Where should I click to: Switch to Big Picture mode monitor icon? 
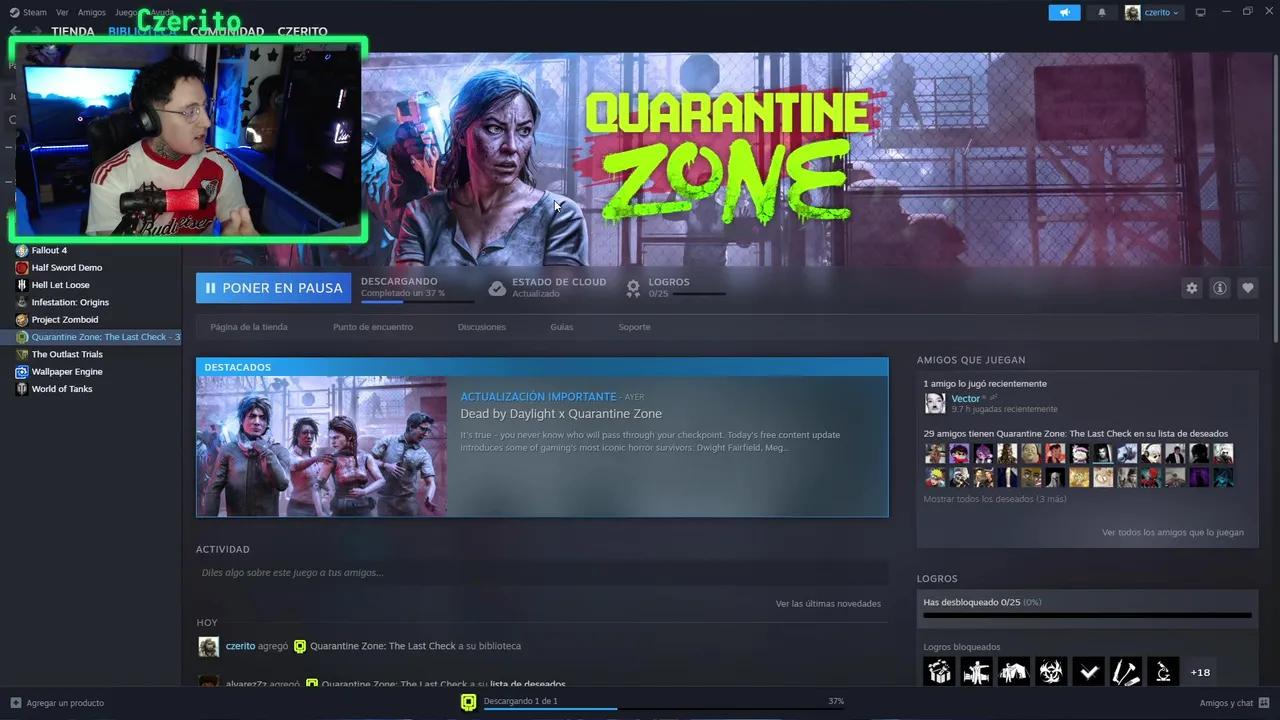(x=1200, y=12)
